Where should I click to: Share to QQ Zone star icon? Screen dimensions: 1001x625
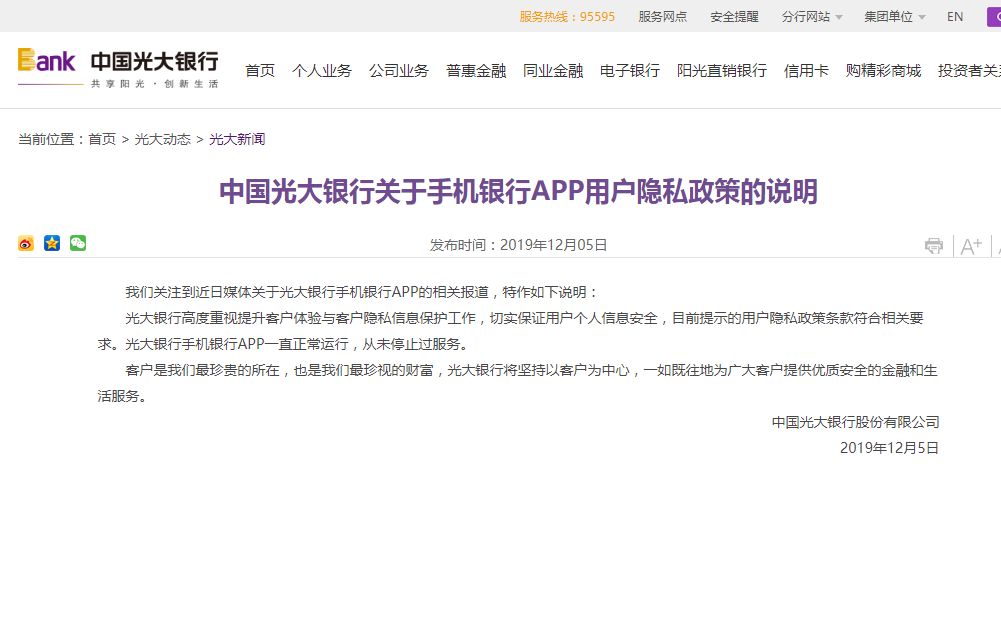pos(52,243)
